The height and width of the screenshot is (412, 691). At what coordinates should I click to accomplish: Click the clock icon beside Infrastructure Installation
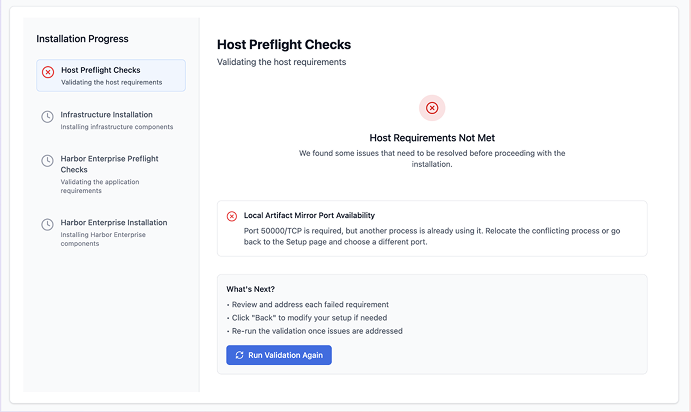[x=48, y=117]
